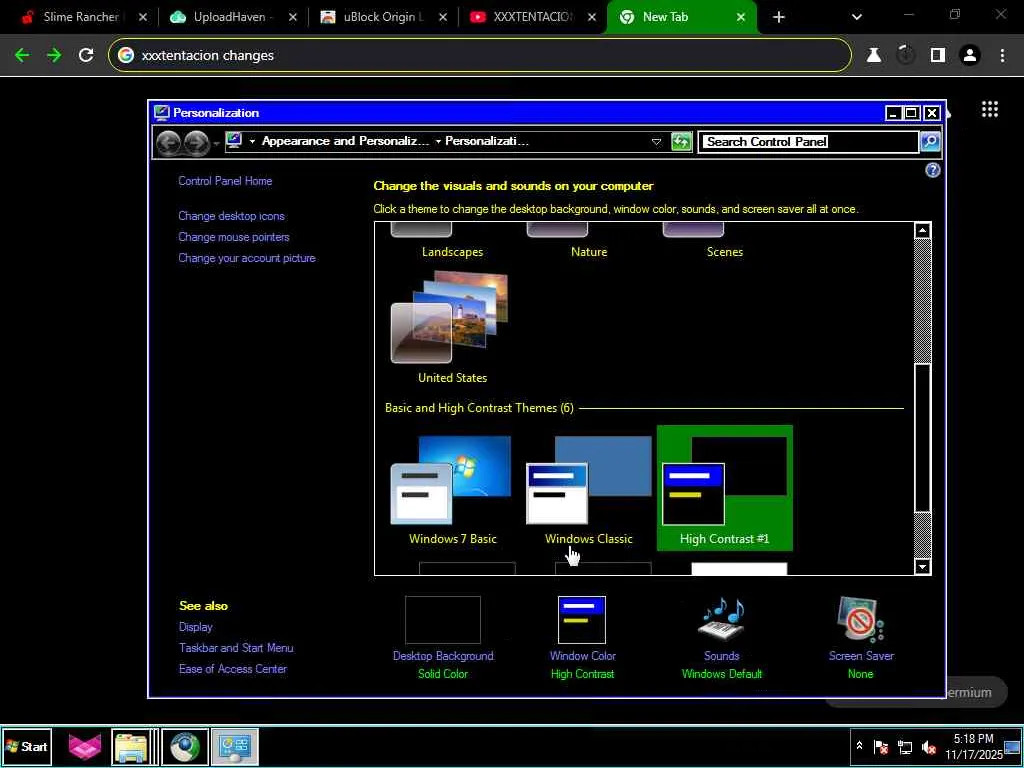The image size is (1024, 768).
Task: Open Change your account picture link
Action: 247,258
